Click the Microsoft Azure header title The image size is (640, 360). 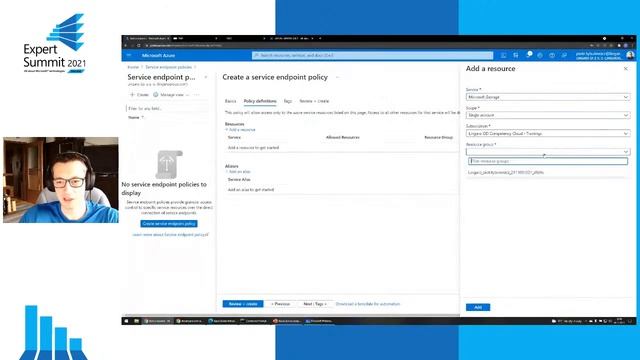(158, 55)
